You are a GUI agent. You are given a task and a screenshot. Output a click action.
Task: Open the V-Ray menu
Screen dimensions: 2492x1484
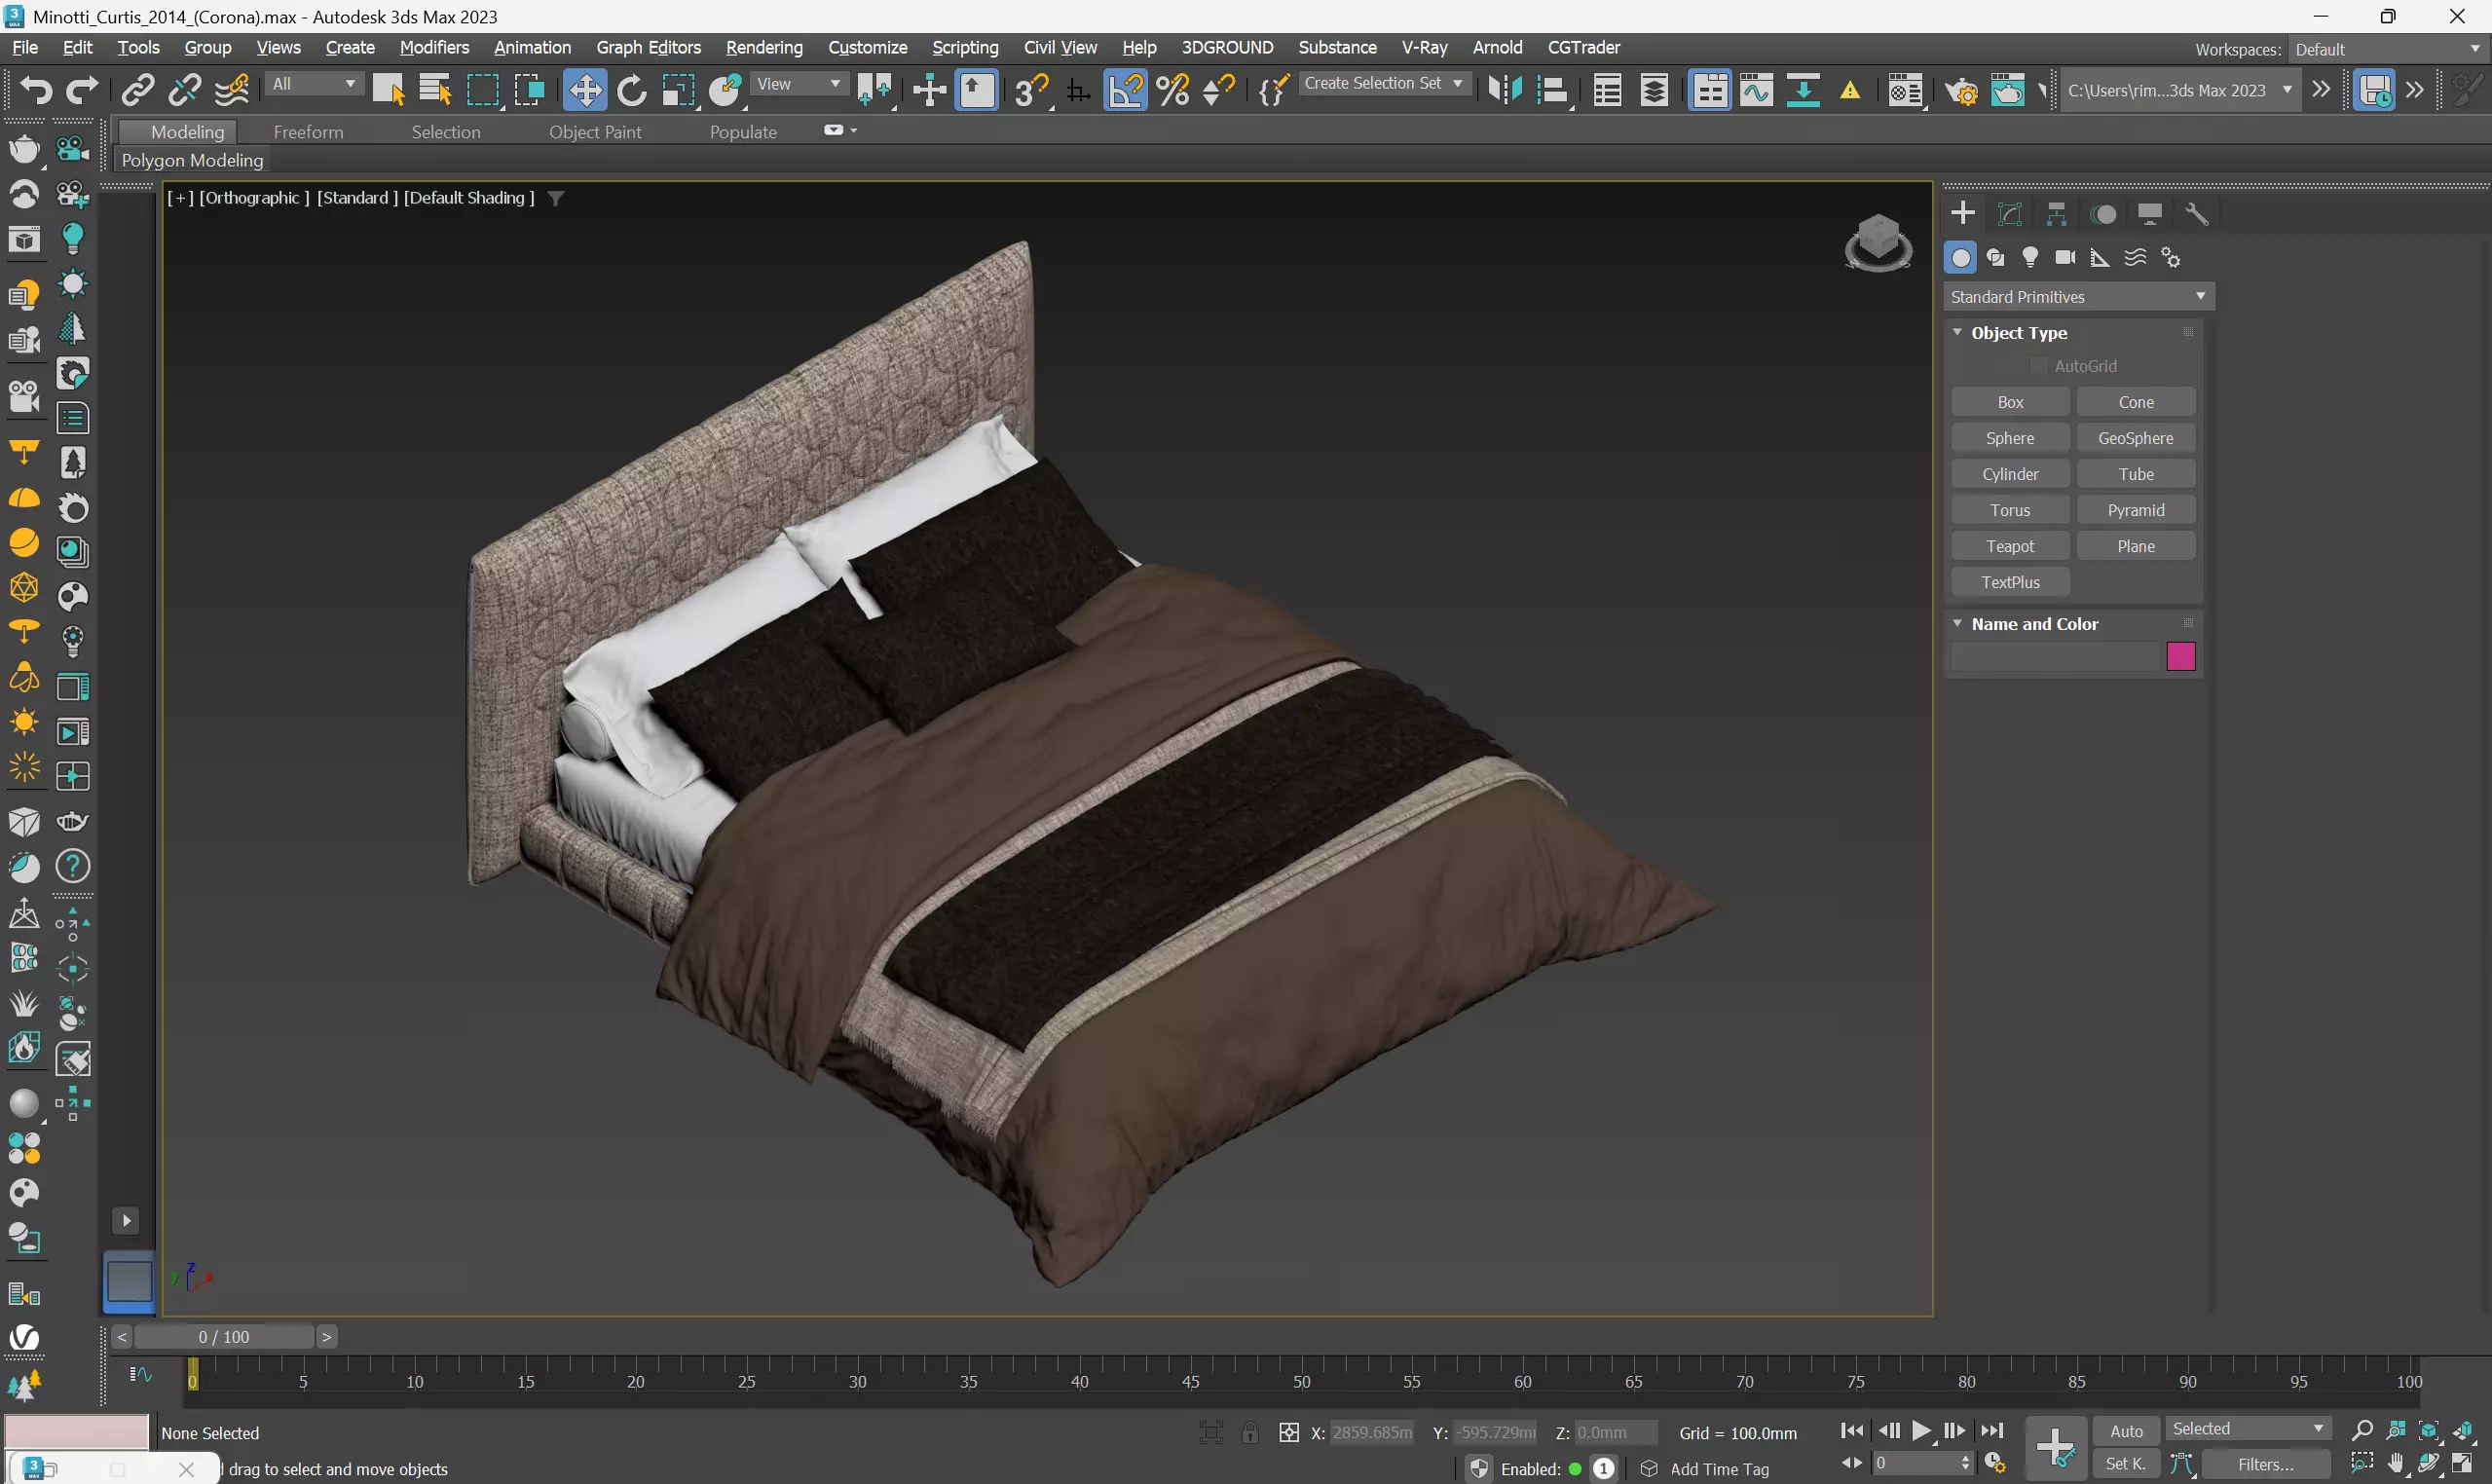(1424, 47)
